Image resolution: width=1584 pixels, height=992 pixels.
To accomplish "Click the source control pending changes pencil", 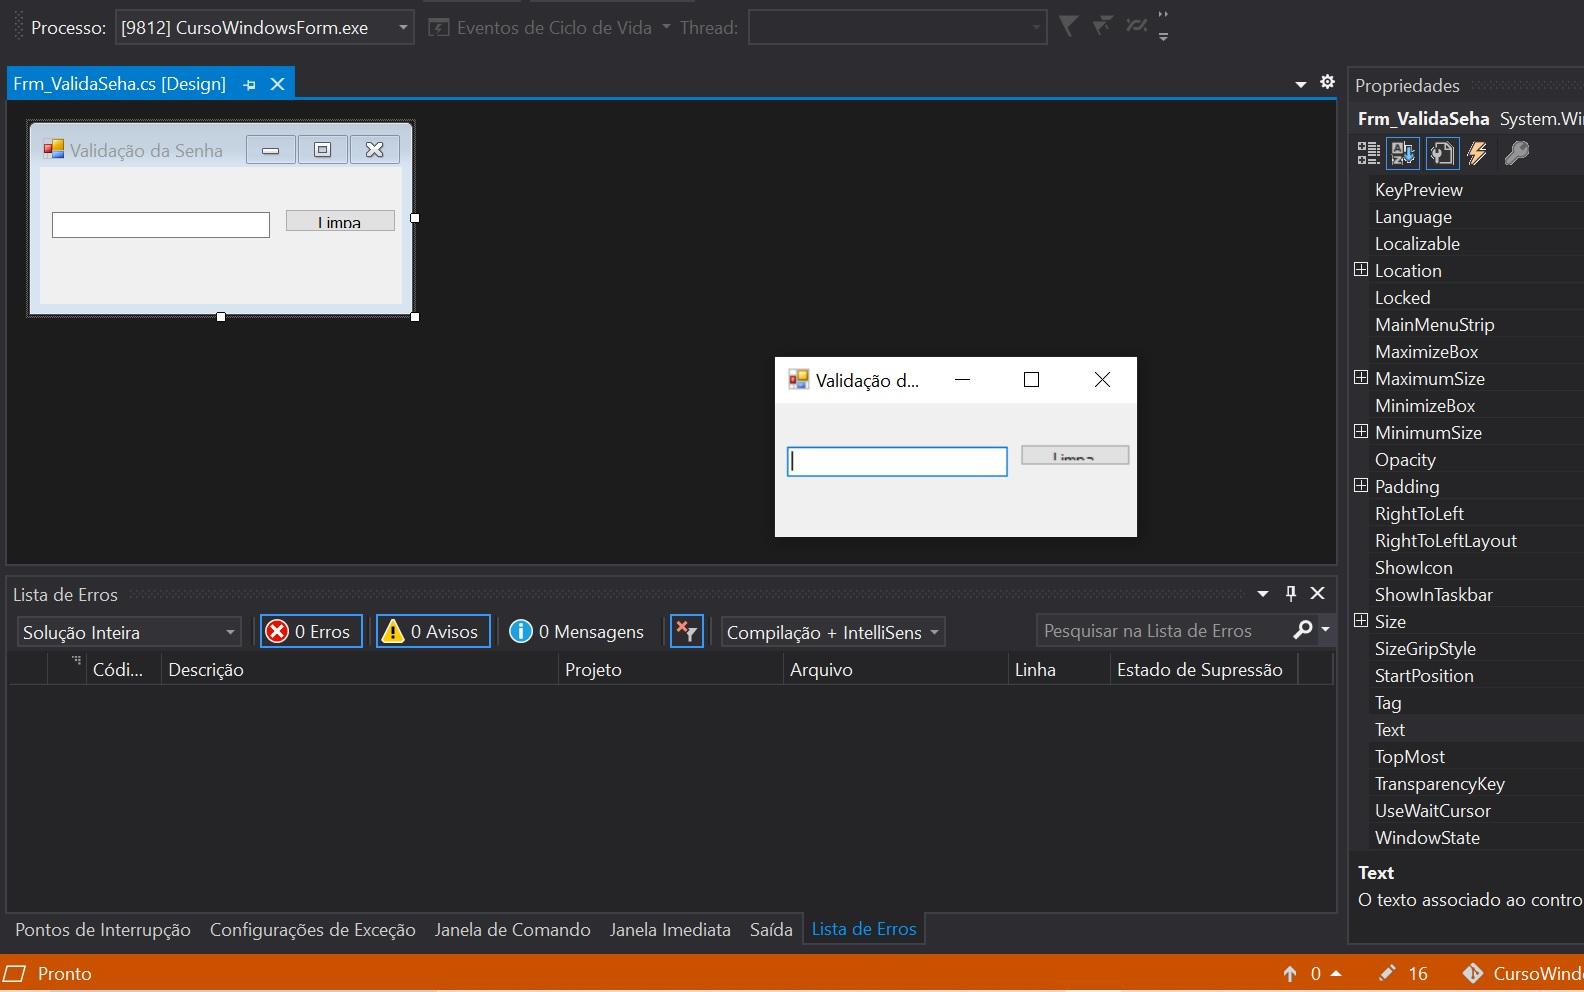I will coord(1387,973).
